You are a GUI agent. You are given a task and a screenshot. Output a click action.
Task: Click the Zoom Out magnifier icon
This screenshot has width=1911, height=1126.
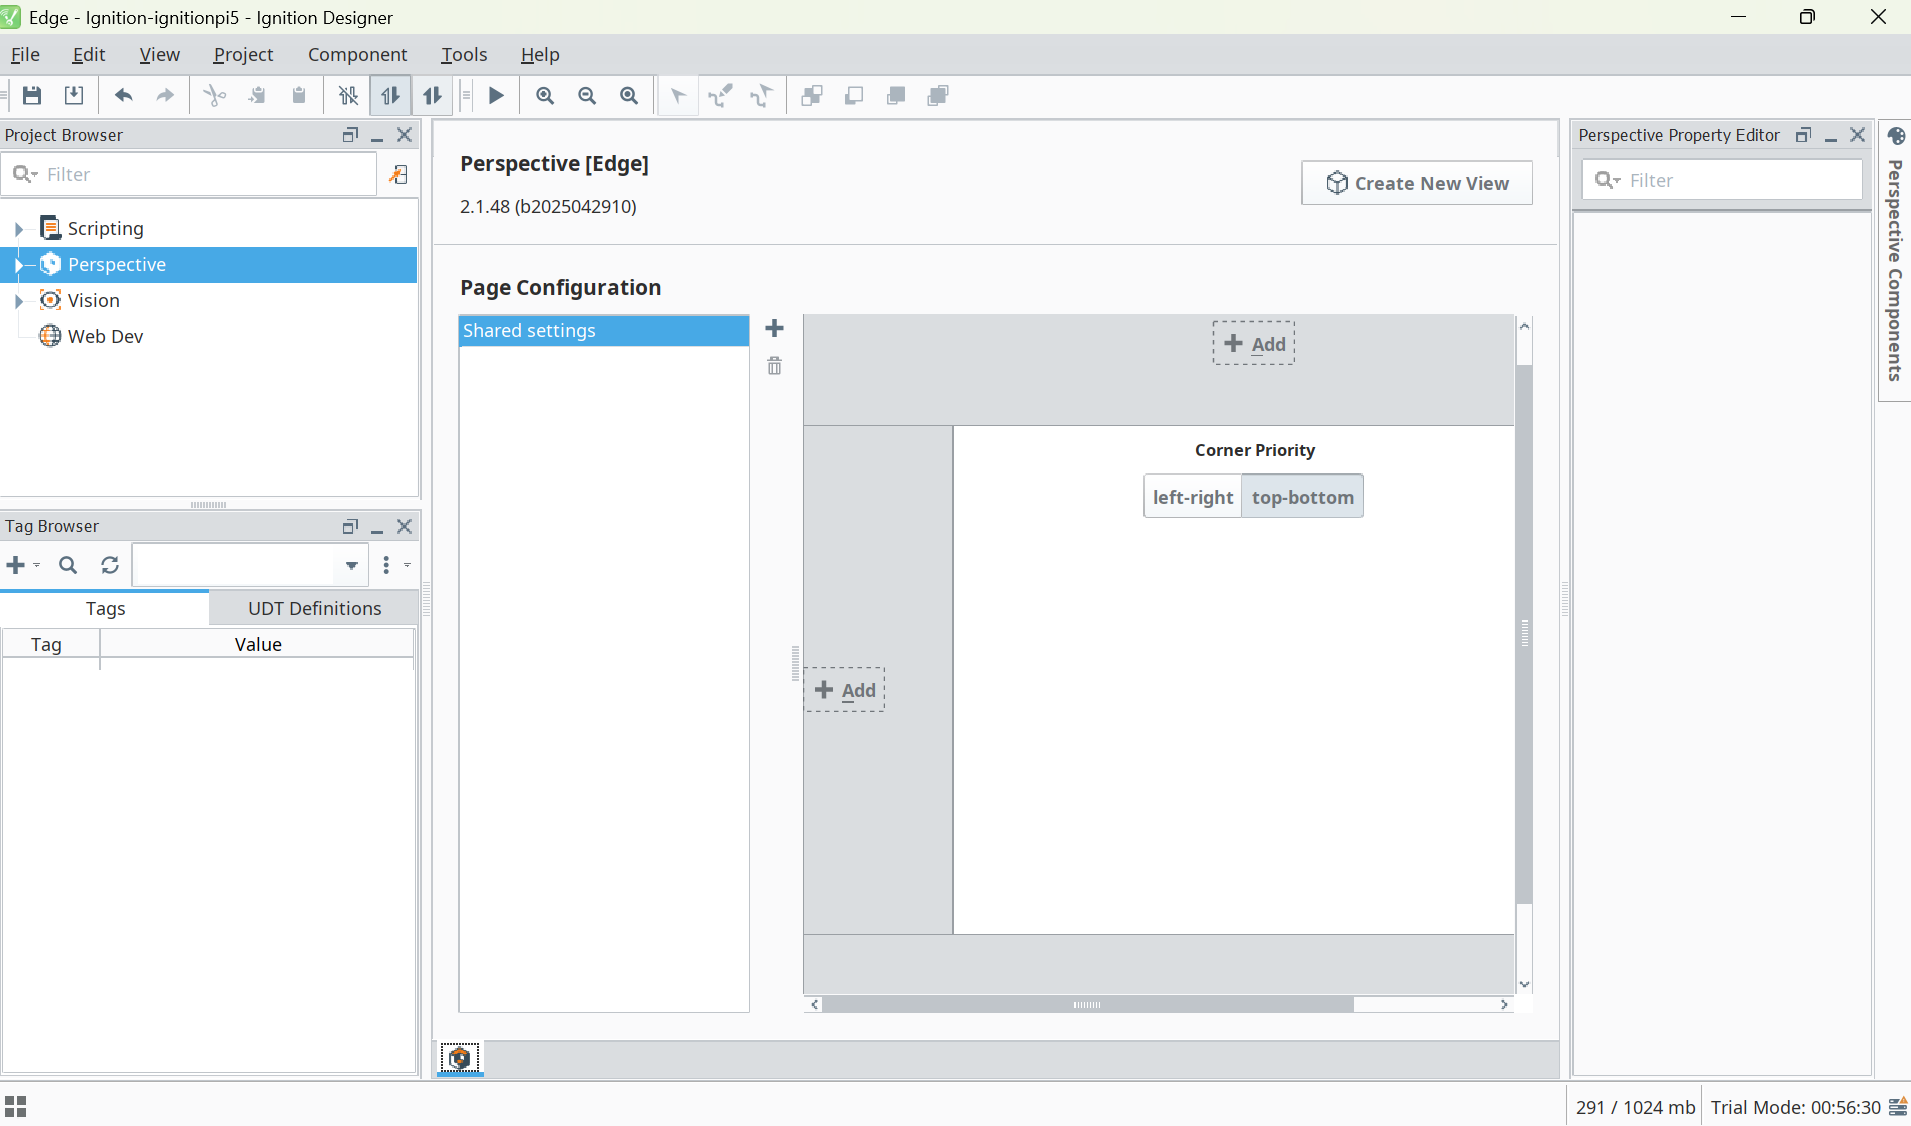click(x=587, y=96)
